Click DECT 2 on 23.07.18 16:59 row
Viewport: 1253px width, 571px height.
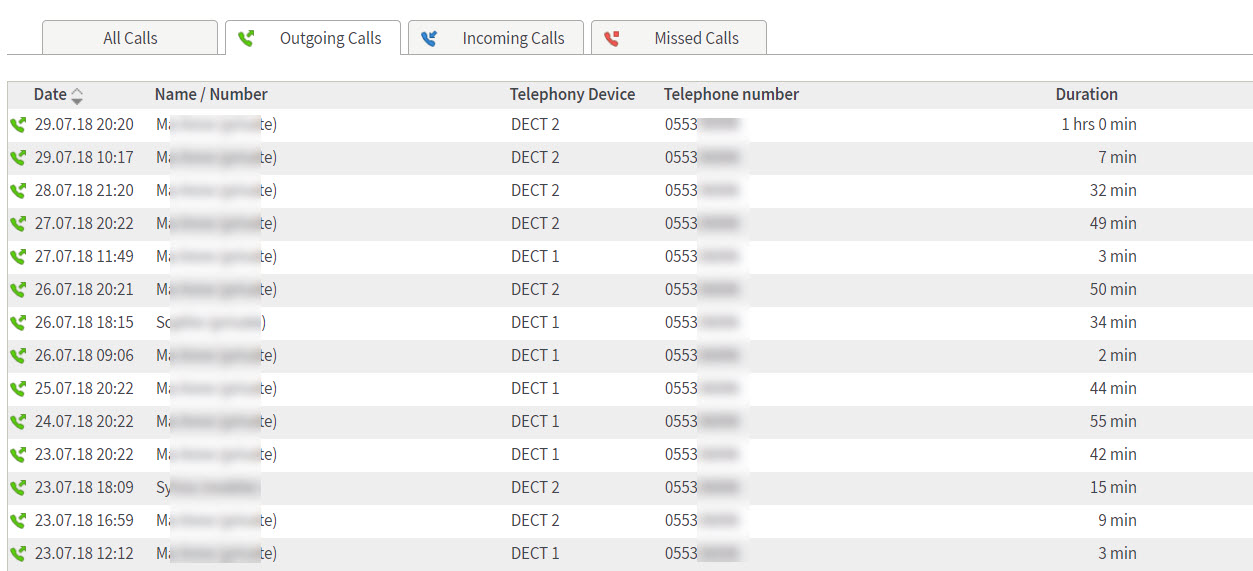pyautogui.click(x=535, y=521)
